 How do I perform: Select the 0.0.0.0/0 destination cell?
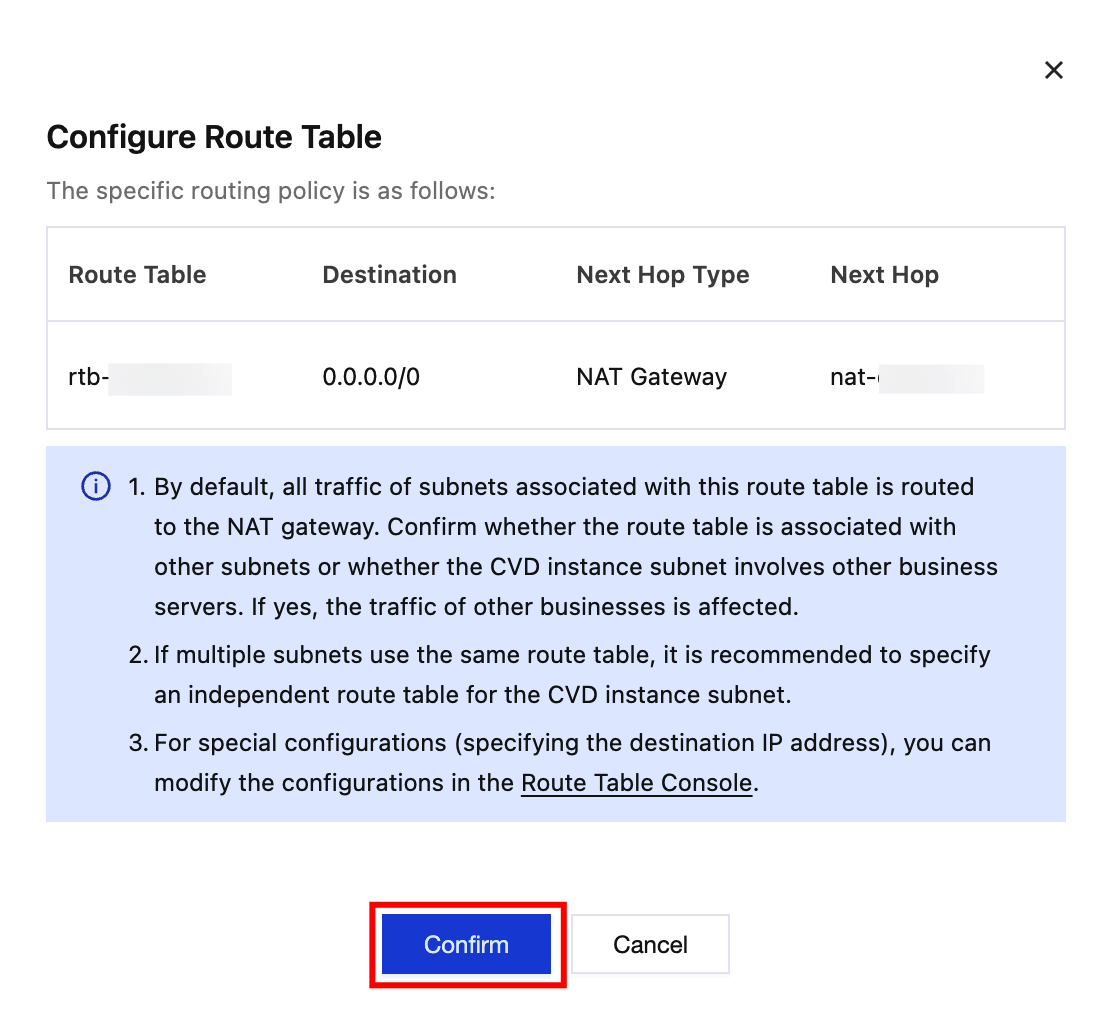(x=371, y=378)
